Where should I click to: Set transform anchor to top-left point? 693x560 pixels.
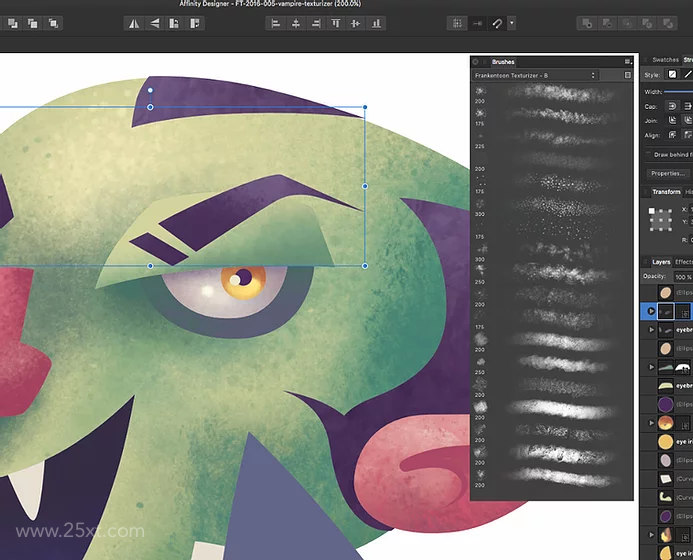(x=651, y=211)
